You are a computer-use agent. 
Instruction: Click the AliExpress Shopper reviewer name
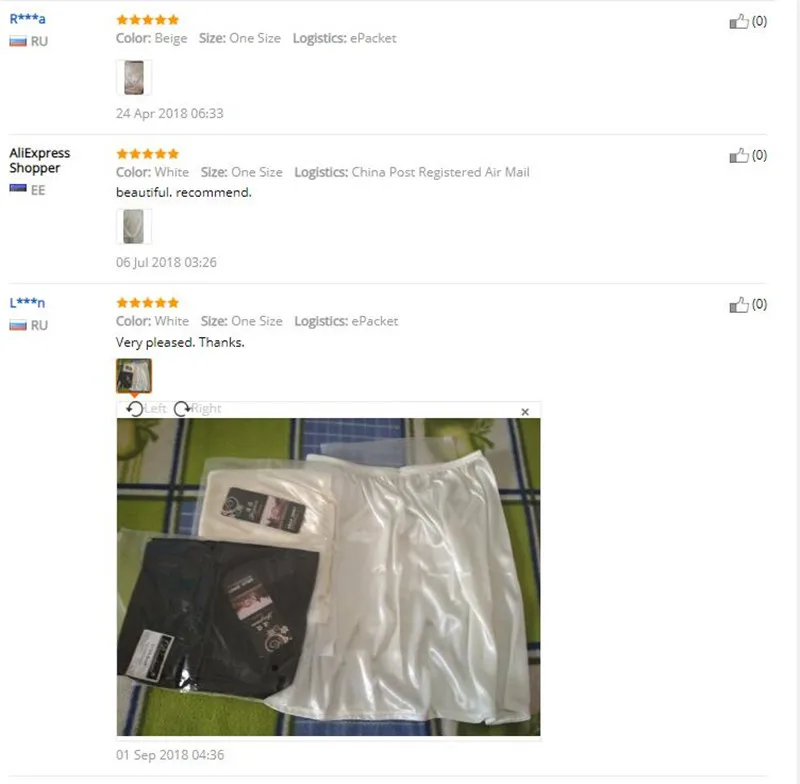pos(39,160)
